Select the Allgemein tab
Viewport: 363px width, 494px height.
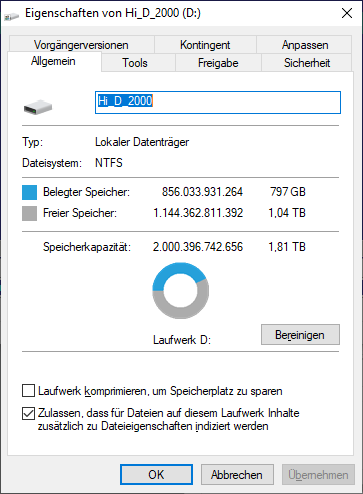click(x=53, y=61)
